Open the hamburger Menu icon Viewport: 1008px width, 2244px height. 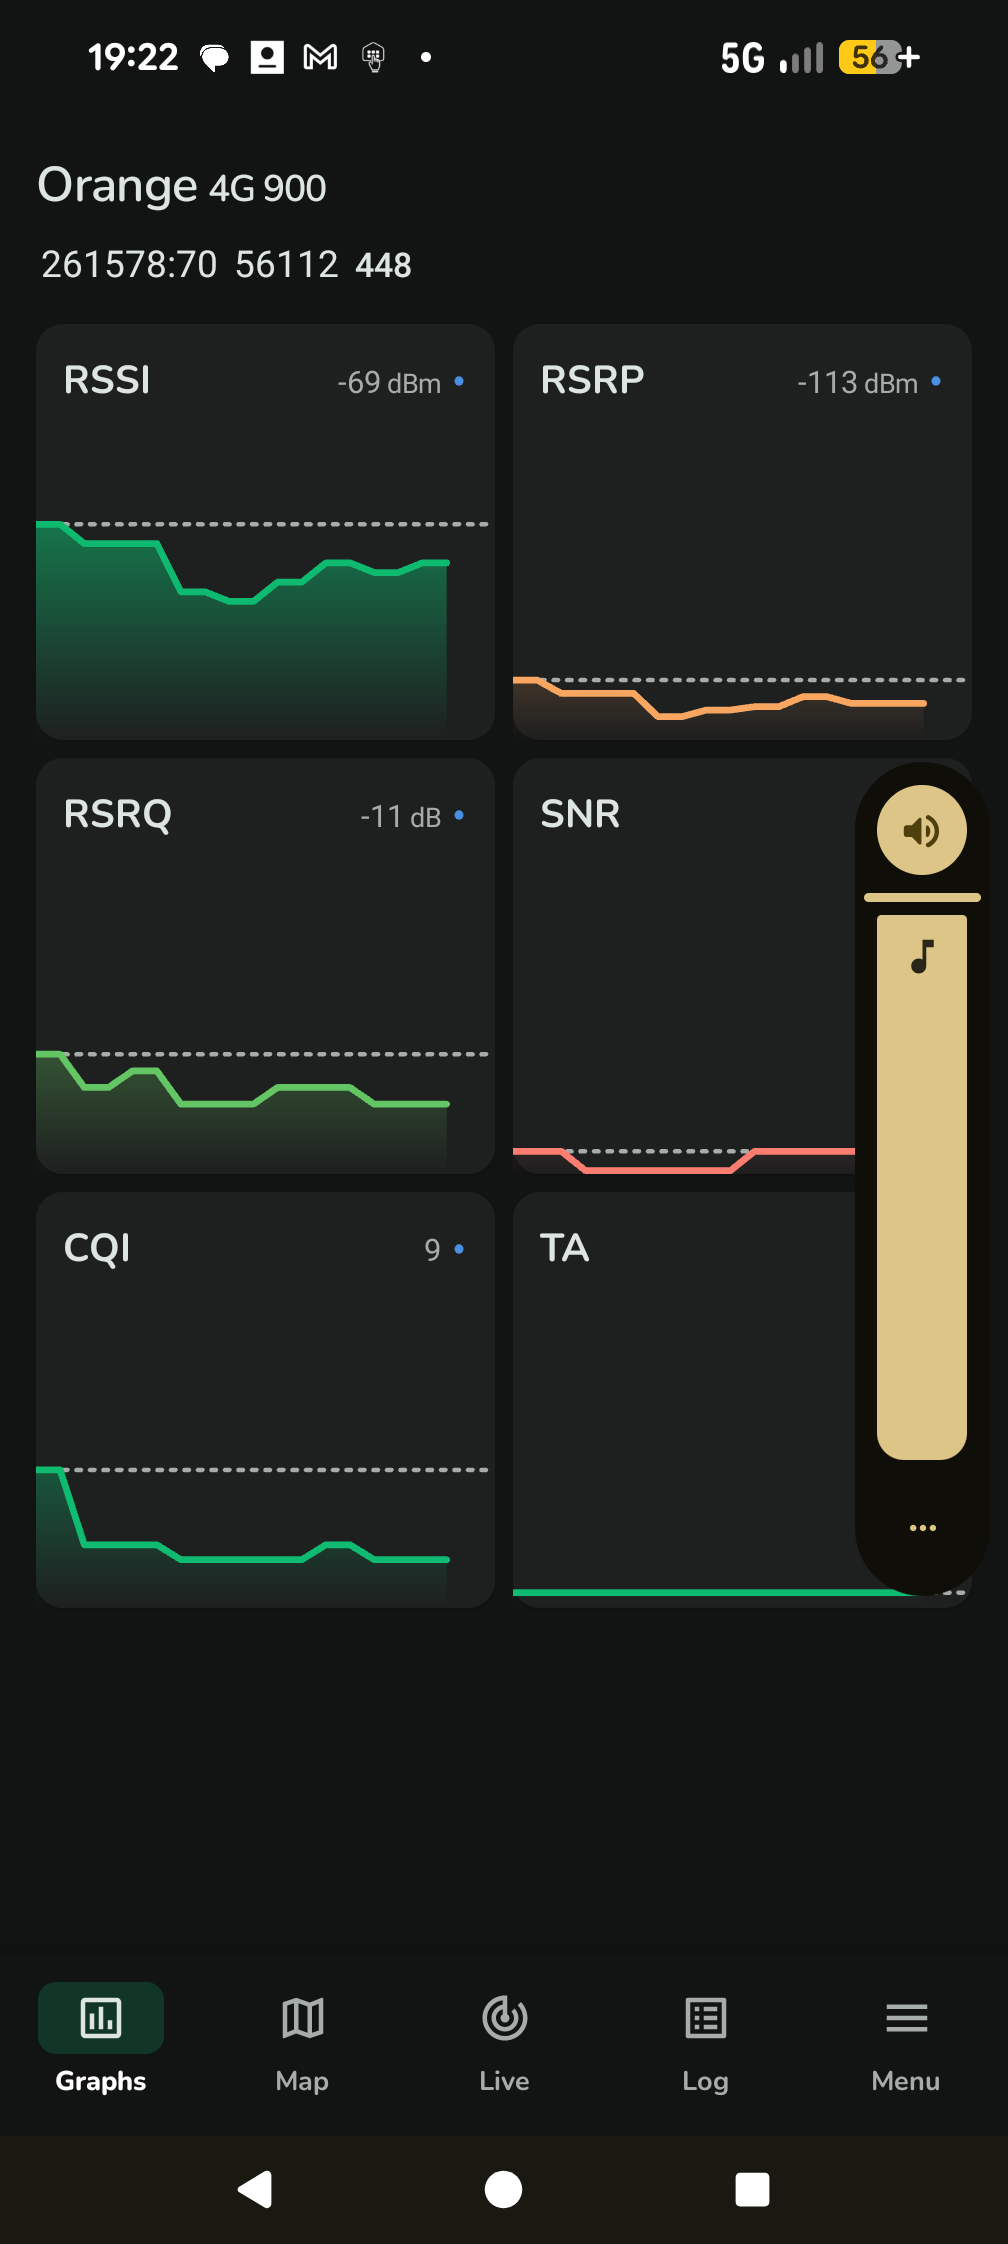coord(906,2018)
